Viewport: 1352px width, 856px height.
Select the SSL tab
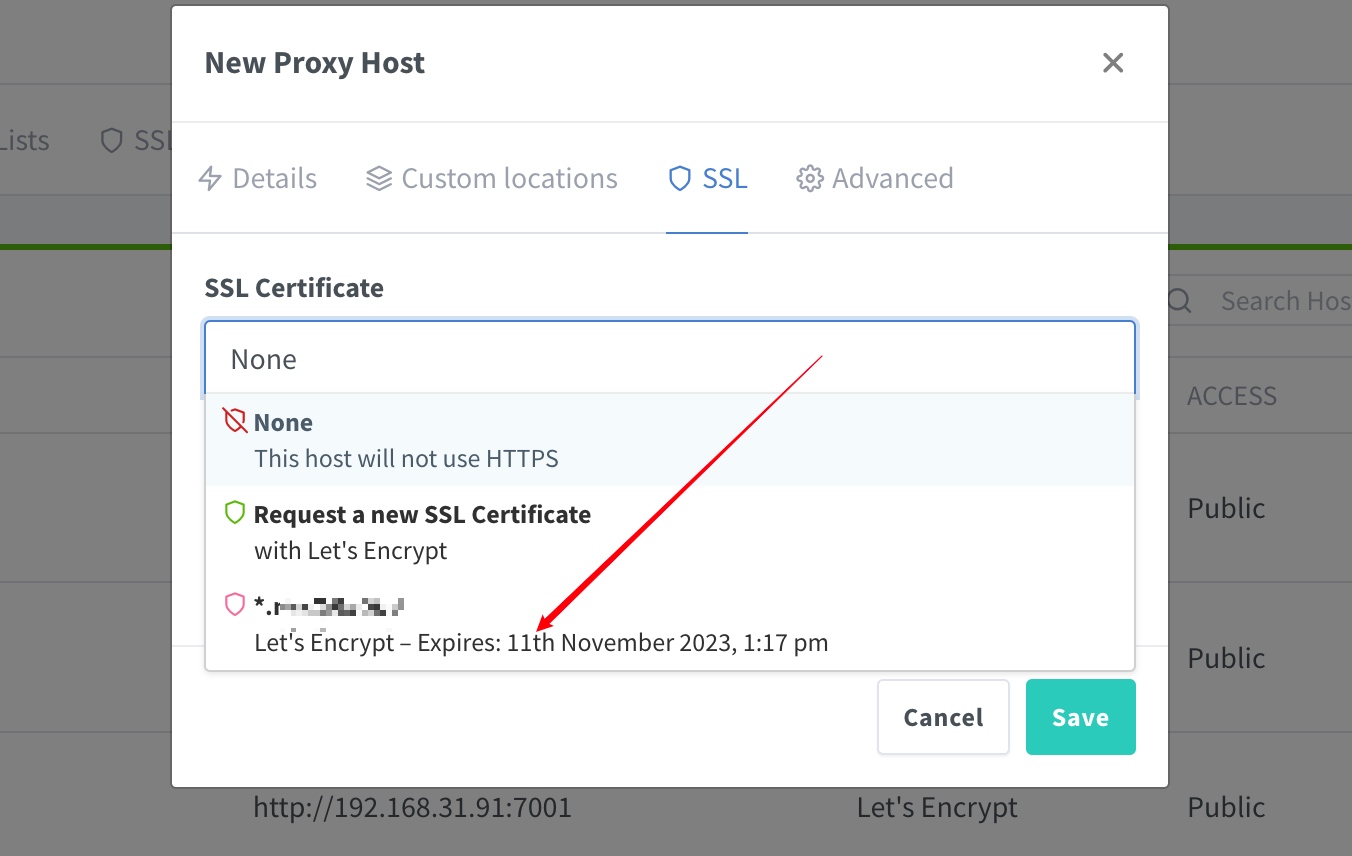[x=707, y=178]
